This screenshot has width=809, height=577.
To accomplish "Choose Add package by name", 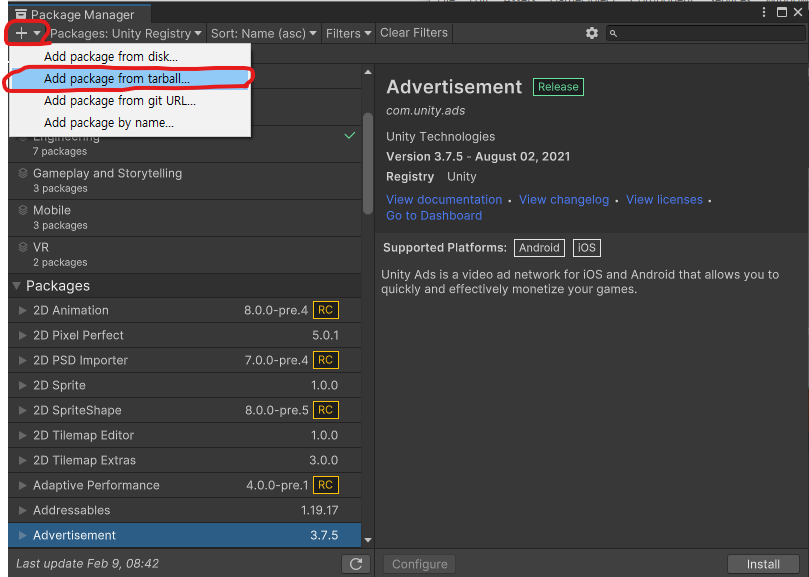I will tap(130, 123).
